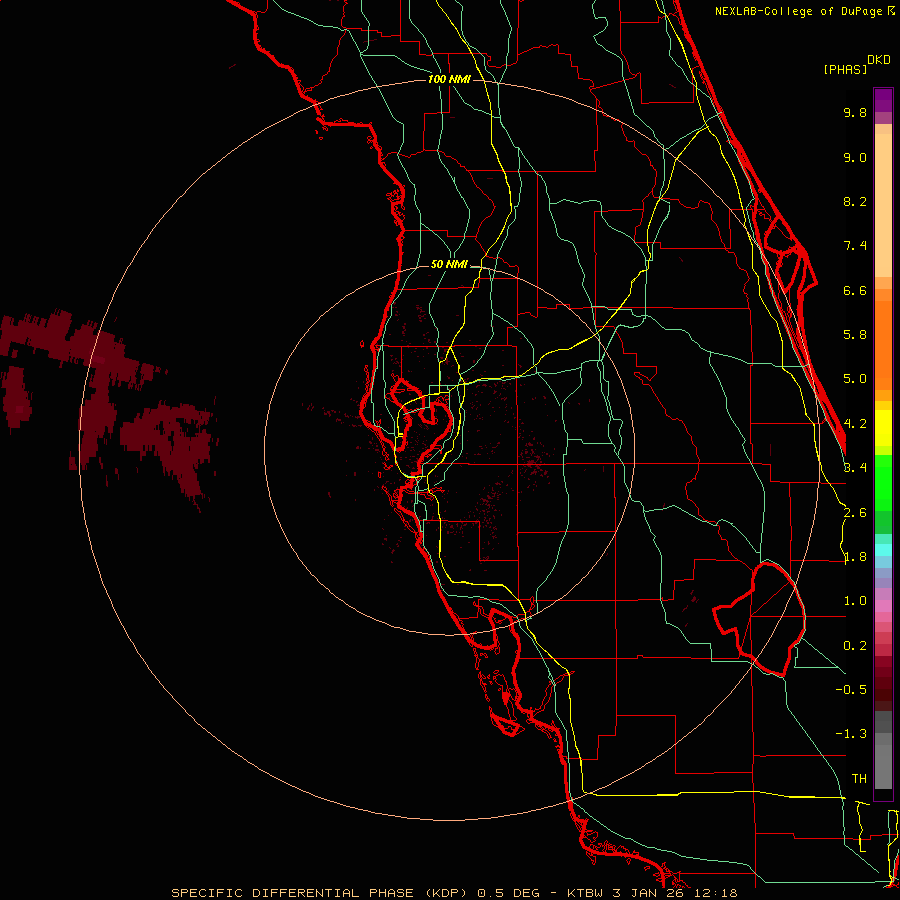Screen dimensions: 900x900
Task: Pick the purple top color bar segment
Action: 883,100
